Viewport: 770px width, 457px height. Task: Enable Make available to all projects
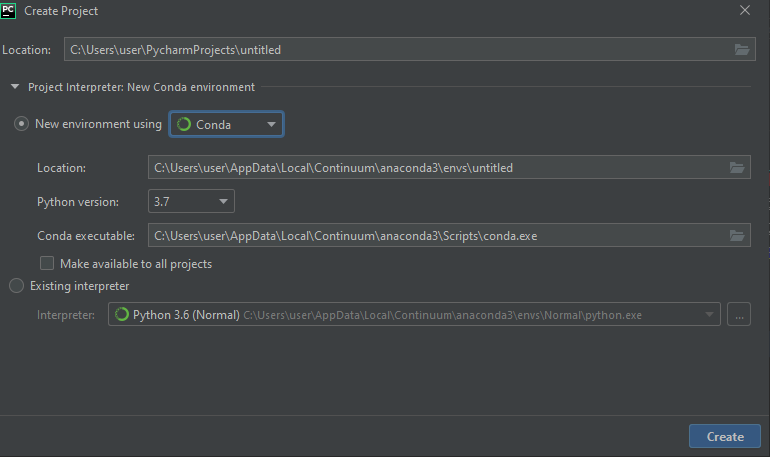point(47,264)
